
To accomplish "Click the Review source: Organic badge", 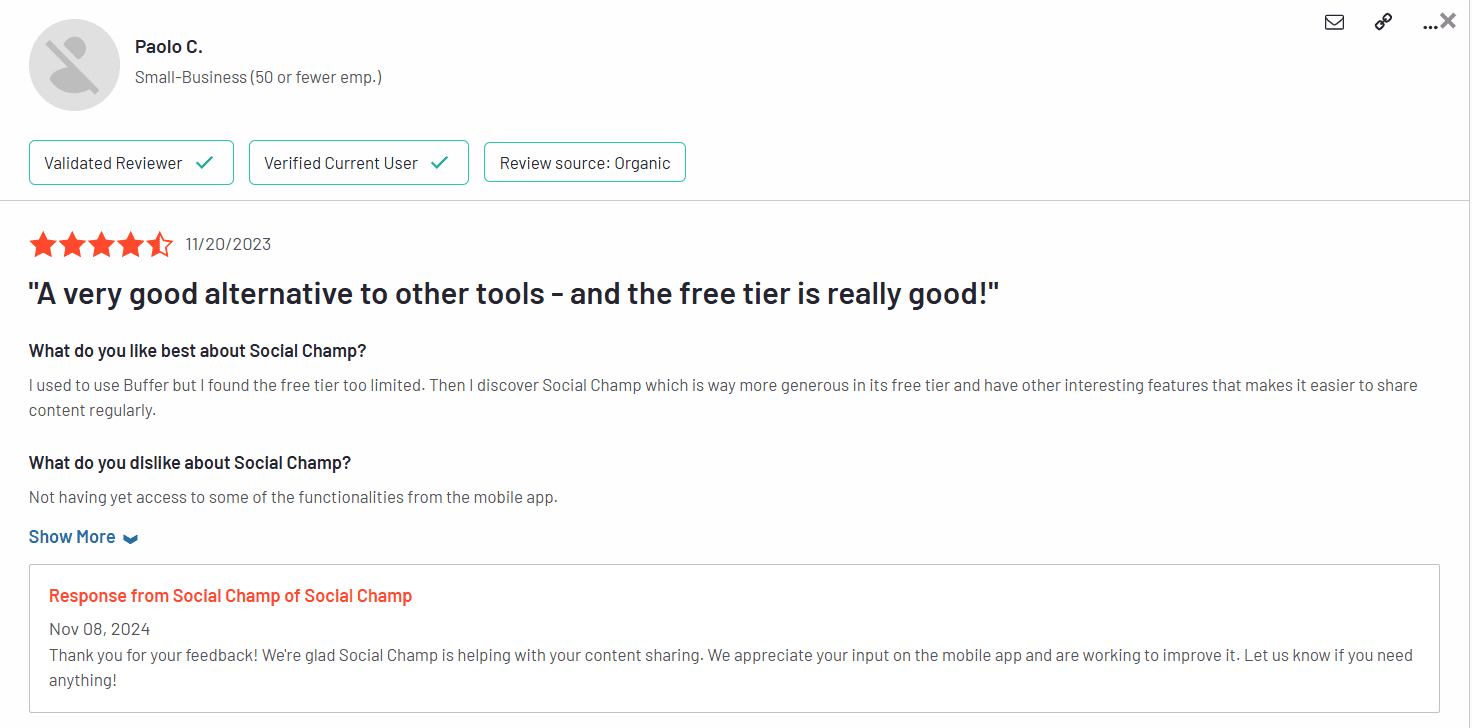I will (x=585, y=163).
